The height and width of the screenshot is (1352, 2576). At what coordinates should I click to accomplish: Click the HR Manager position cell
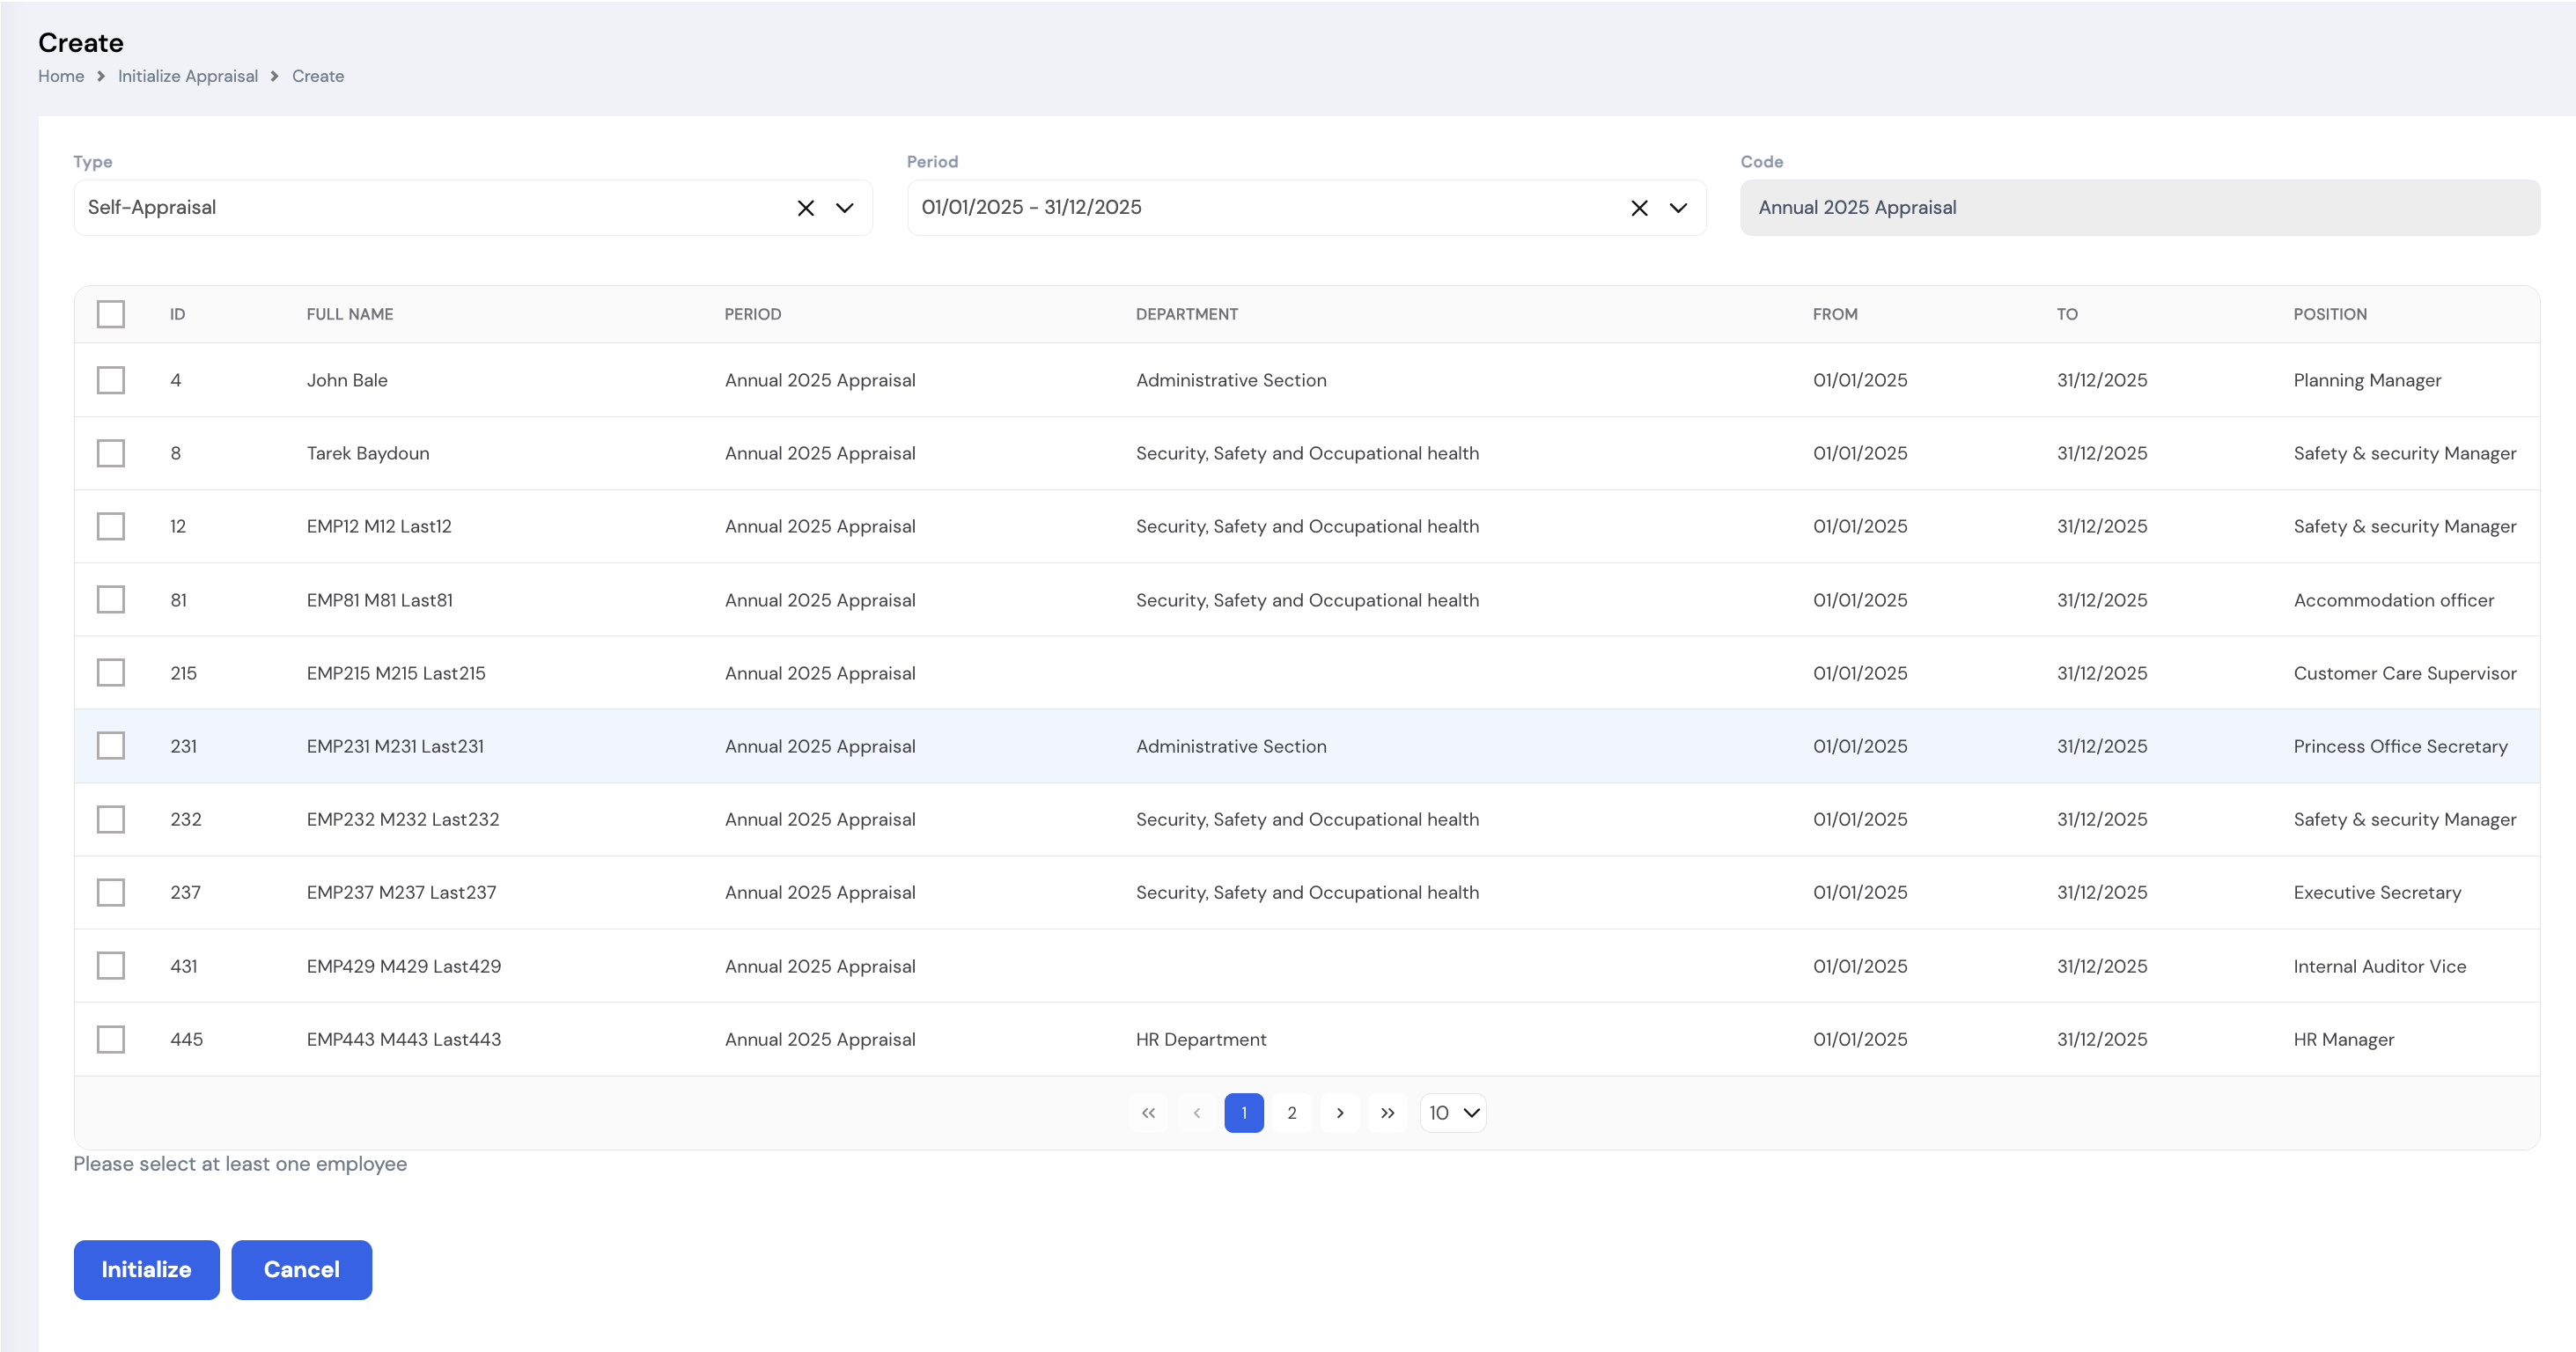coord(2344,1039)
